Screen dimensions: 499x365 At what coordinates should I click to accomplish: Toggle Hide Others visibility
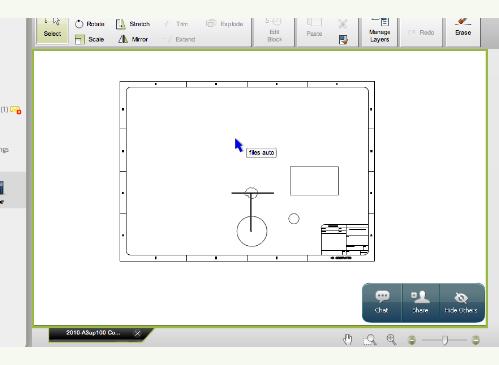point(461,302)
